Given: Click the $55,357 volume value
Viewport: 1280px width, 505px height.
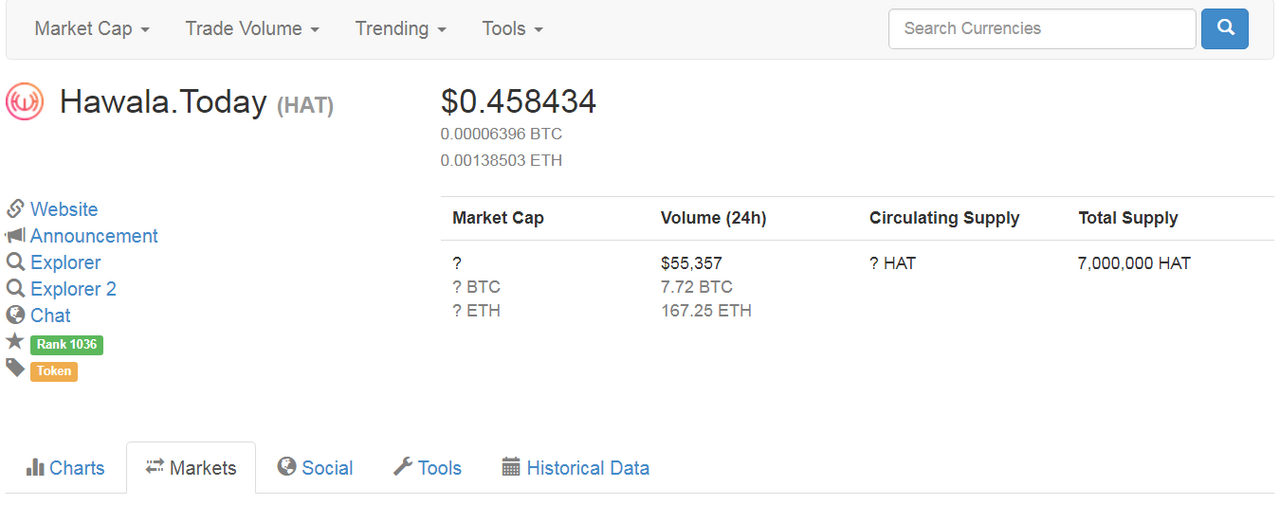Looking at the screenshot, I should (x=692, y=264).
